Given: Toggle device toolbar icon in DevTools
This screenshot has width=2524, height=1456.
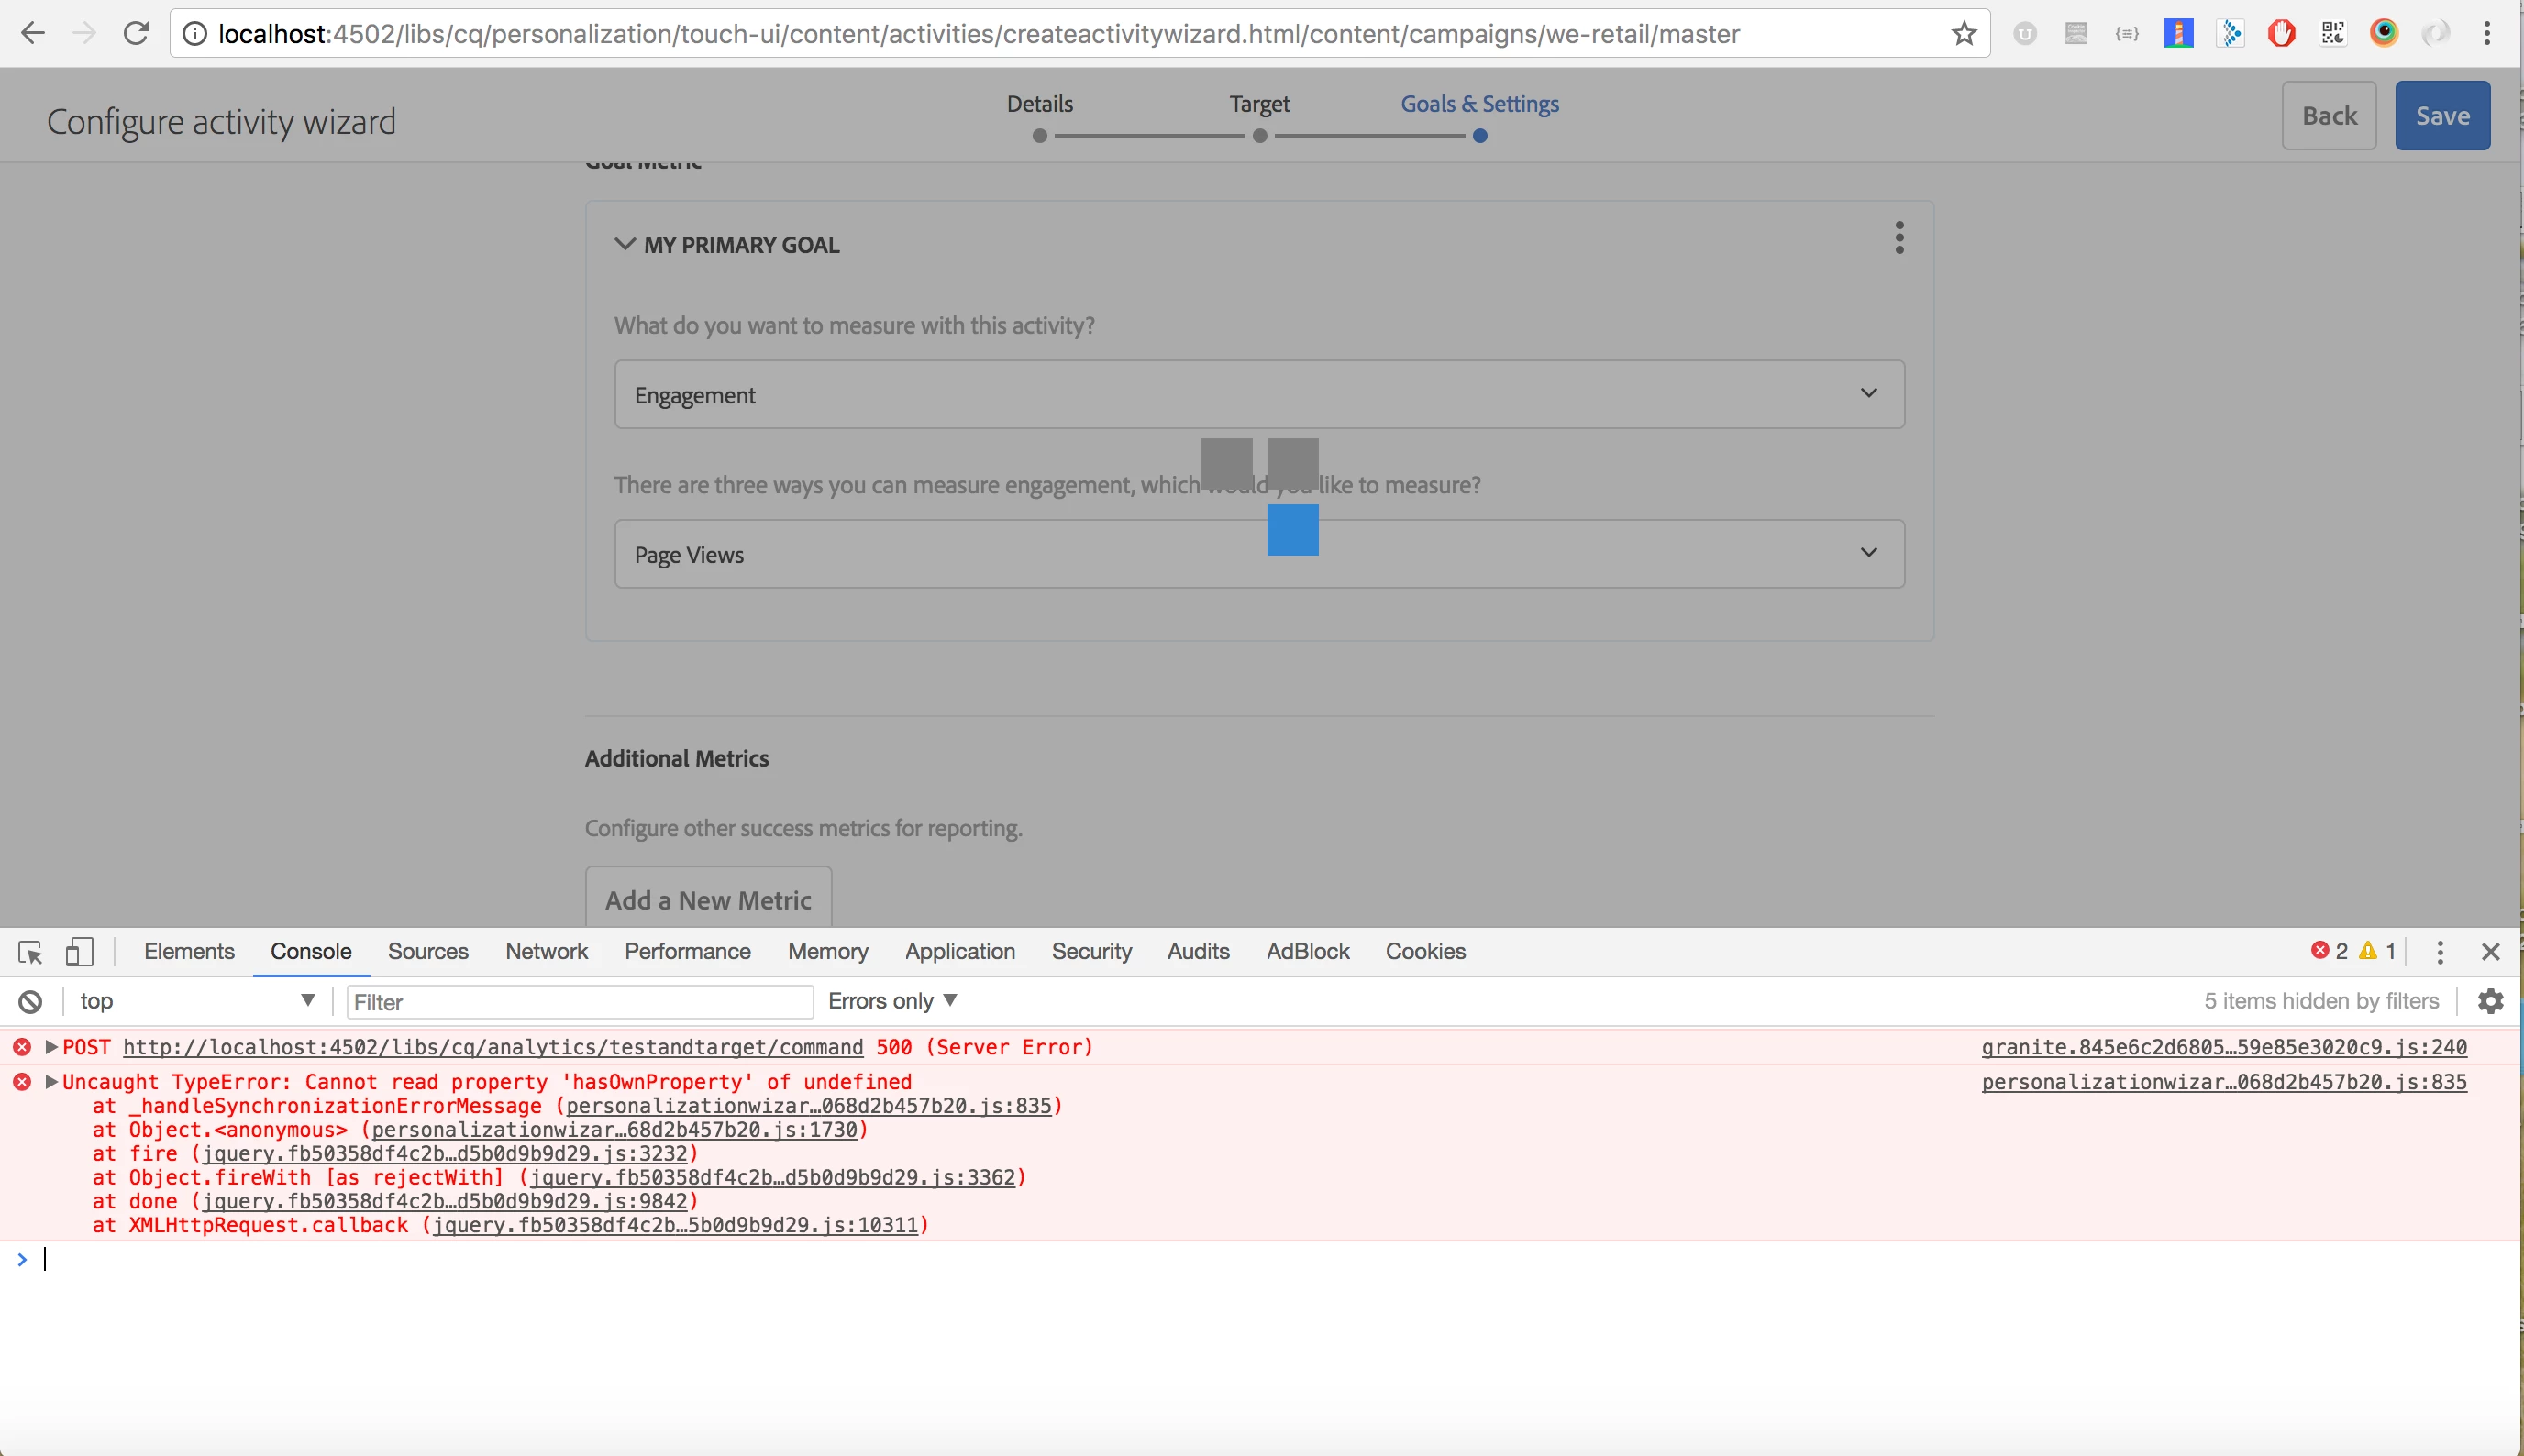Looking at the screenshot, I should [79, 952].
